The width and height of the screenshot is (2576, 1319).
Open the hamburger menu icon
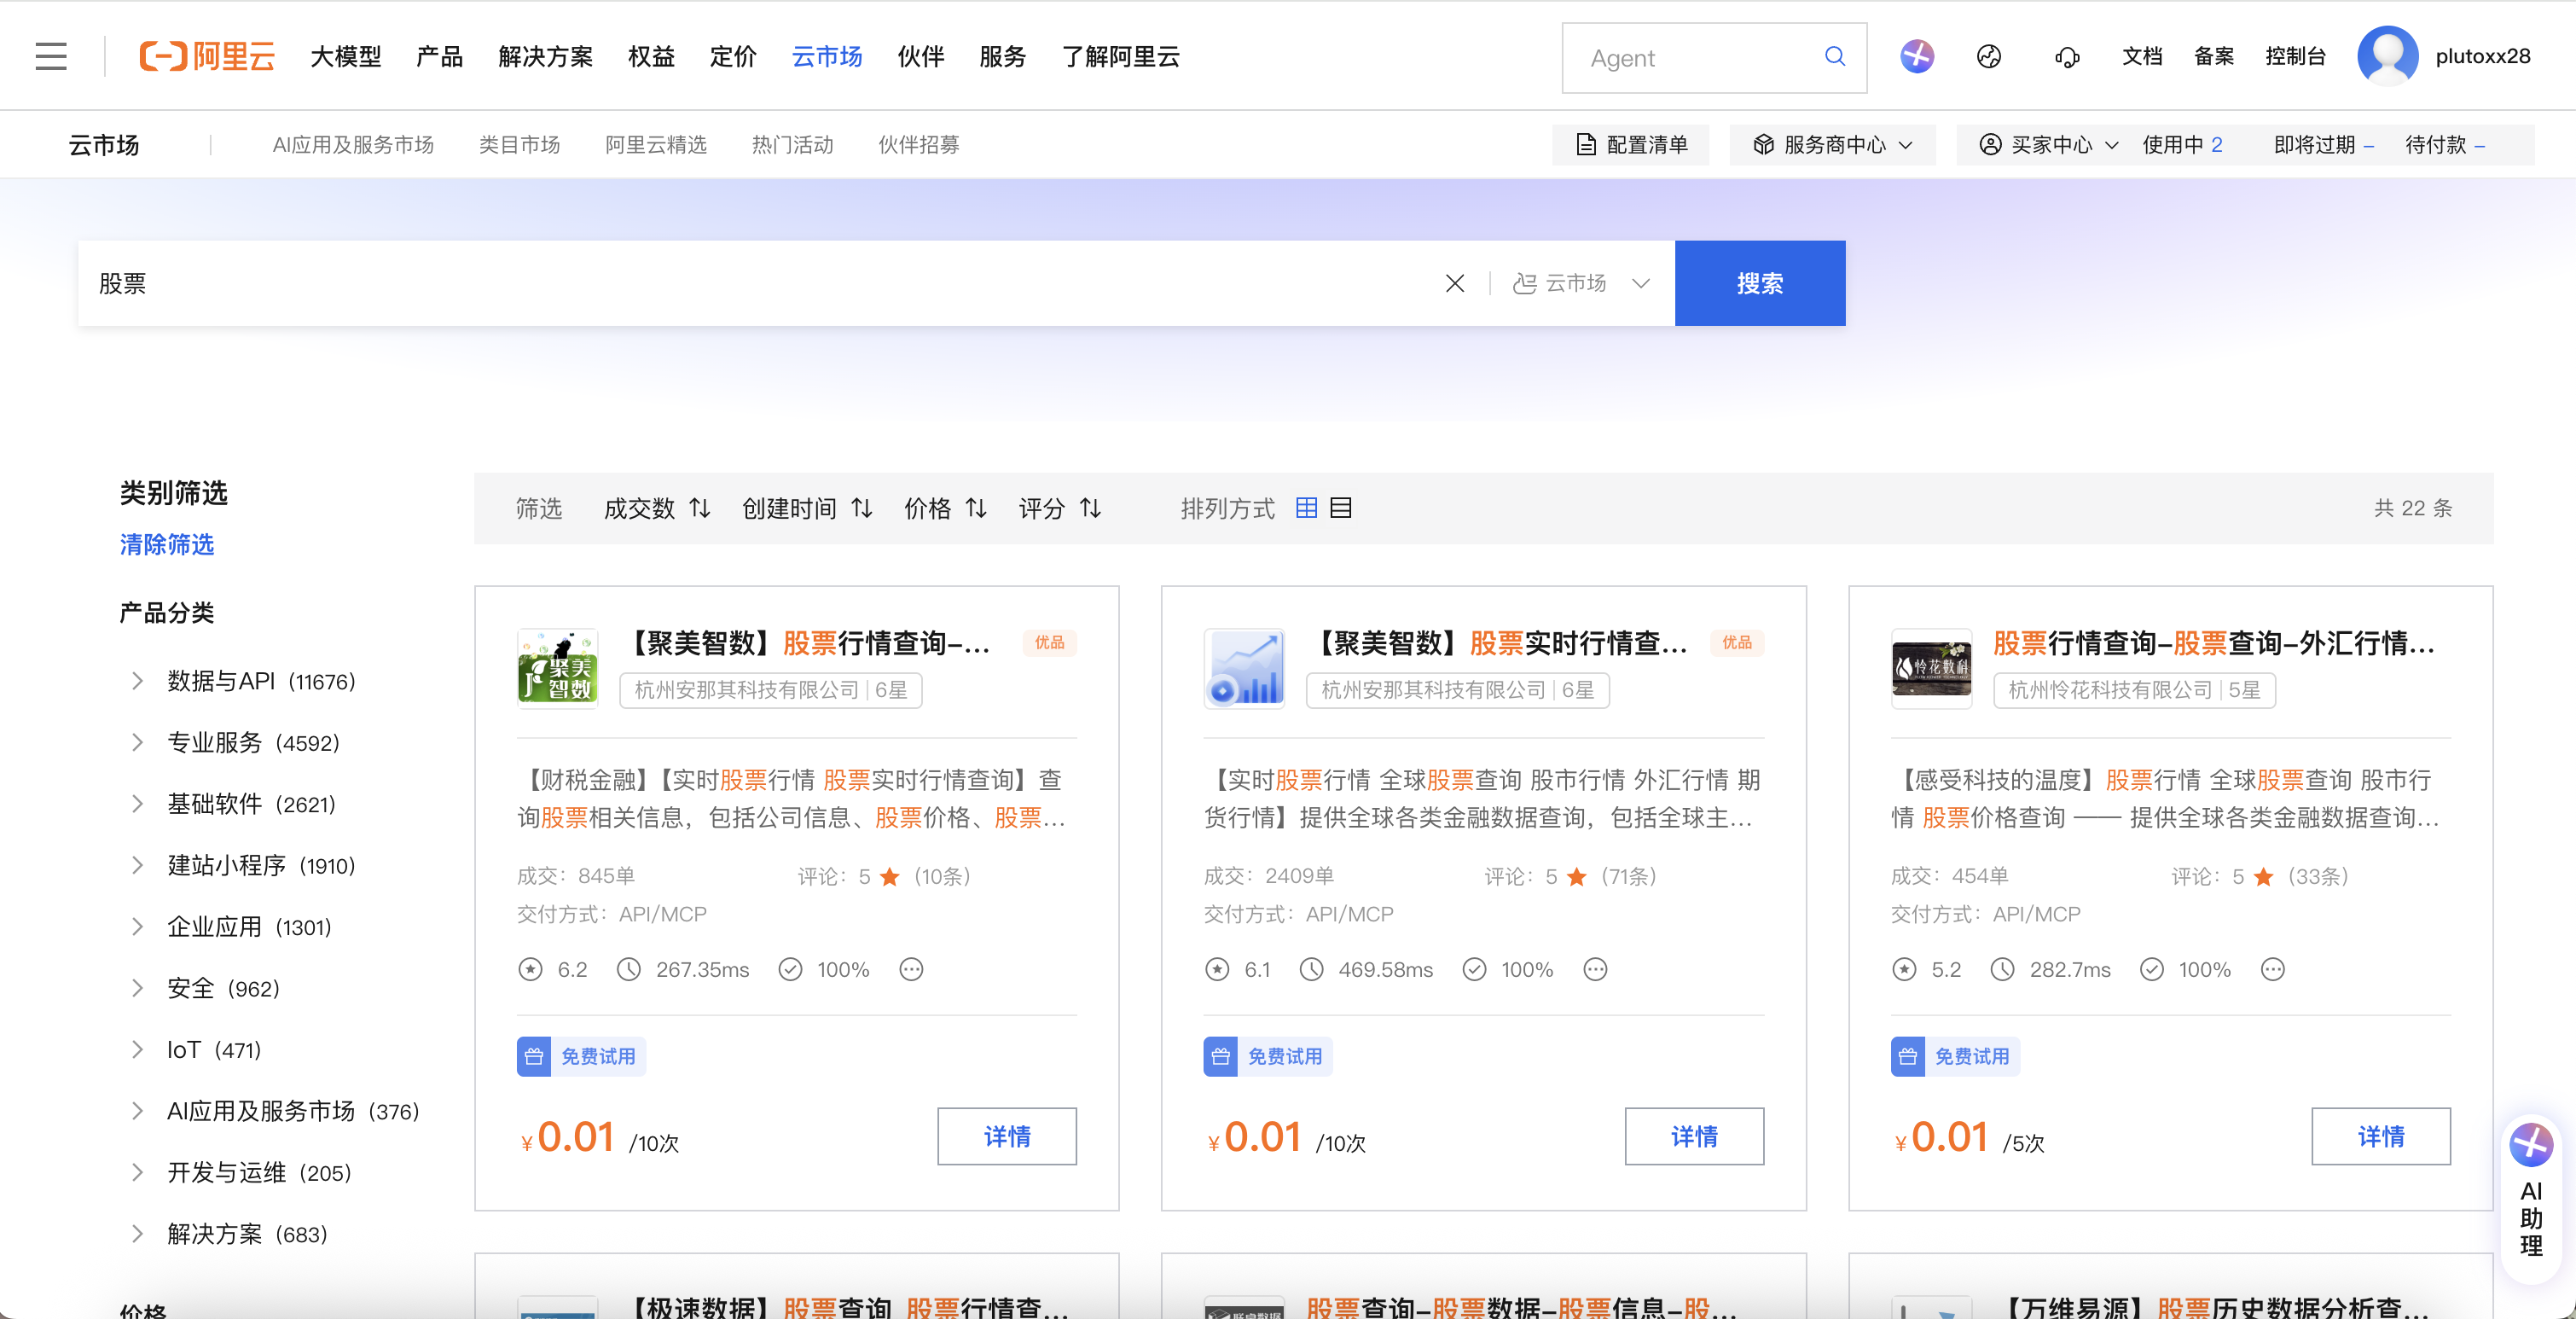click(x=51, y=56)
